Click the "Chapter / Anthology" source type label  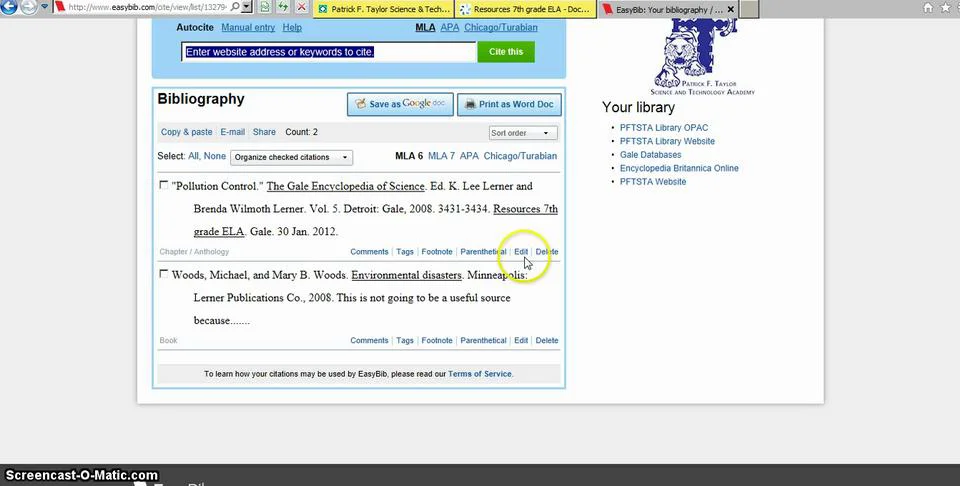194,252
